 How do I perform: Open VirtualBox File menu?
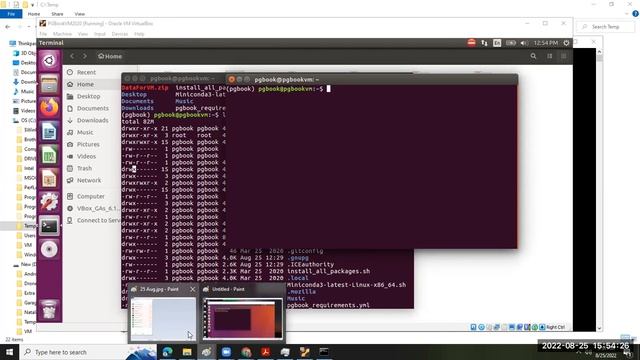43,34
